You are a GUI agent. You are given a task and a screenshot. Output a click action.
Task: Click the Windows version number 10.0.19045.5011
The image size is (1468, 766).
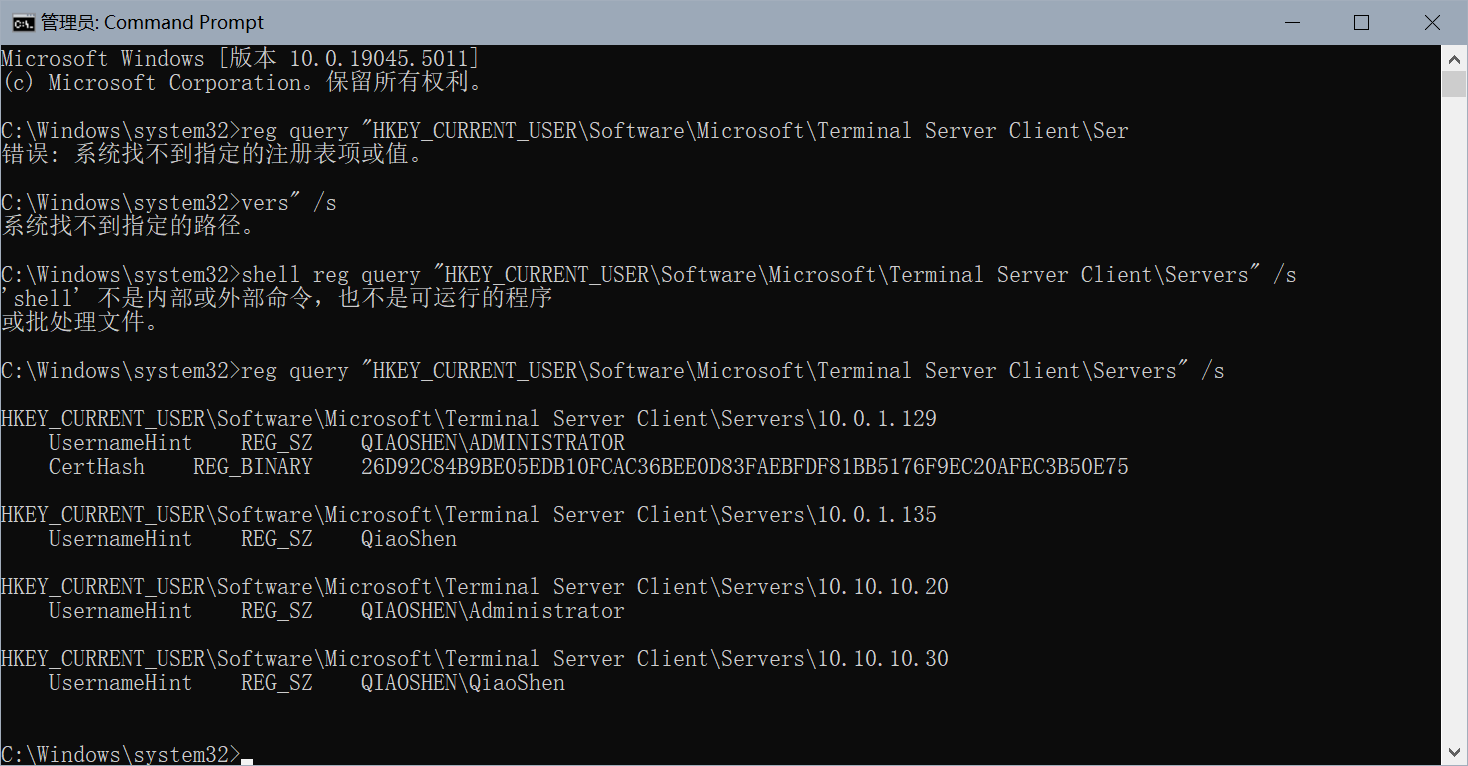(378, 58)
